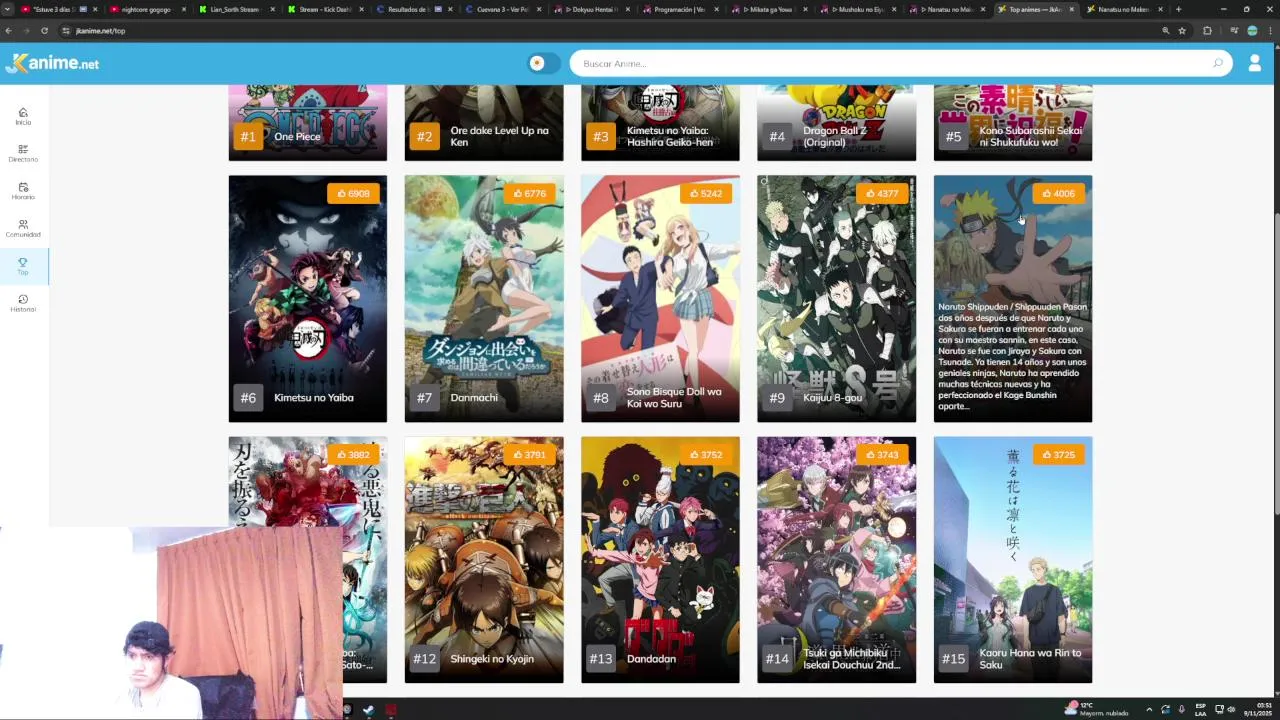Screen dimensions: 1280x720
Task: Click the #12 rank badge
Action: tap(424, 658)
